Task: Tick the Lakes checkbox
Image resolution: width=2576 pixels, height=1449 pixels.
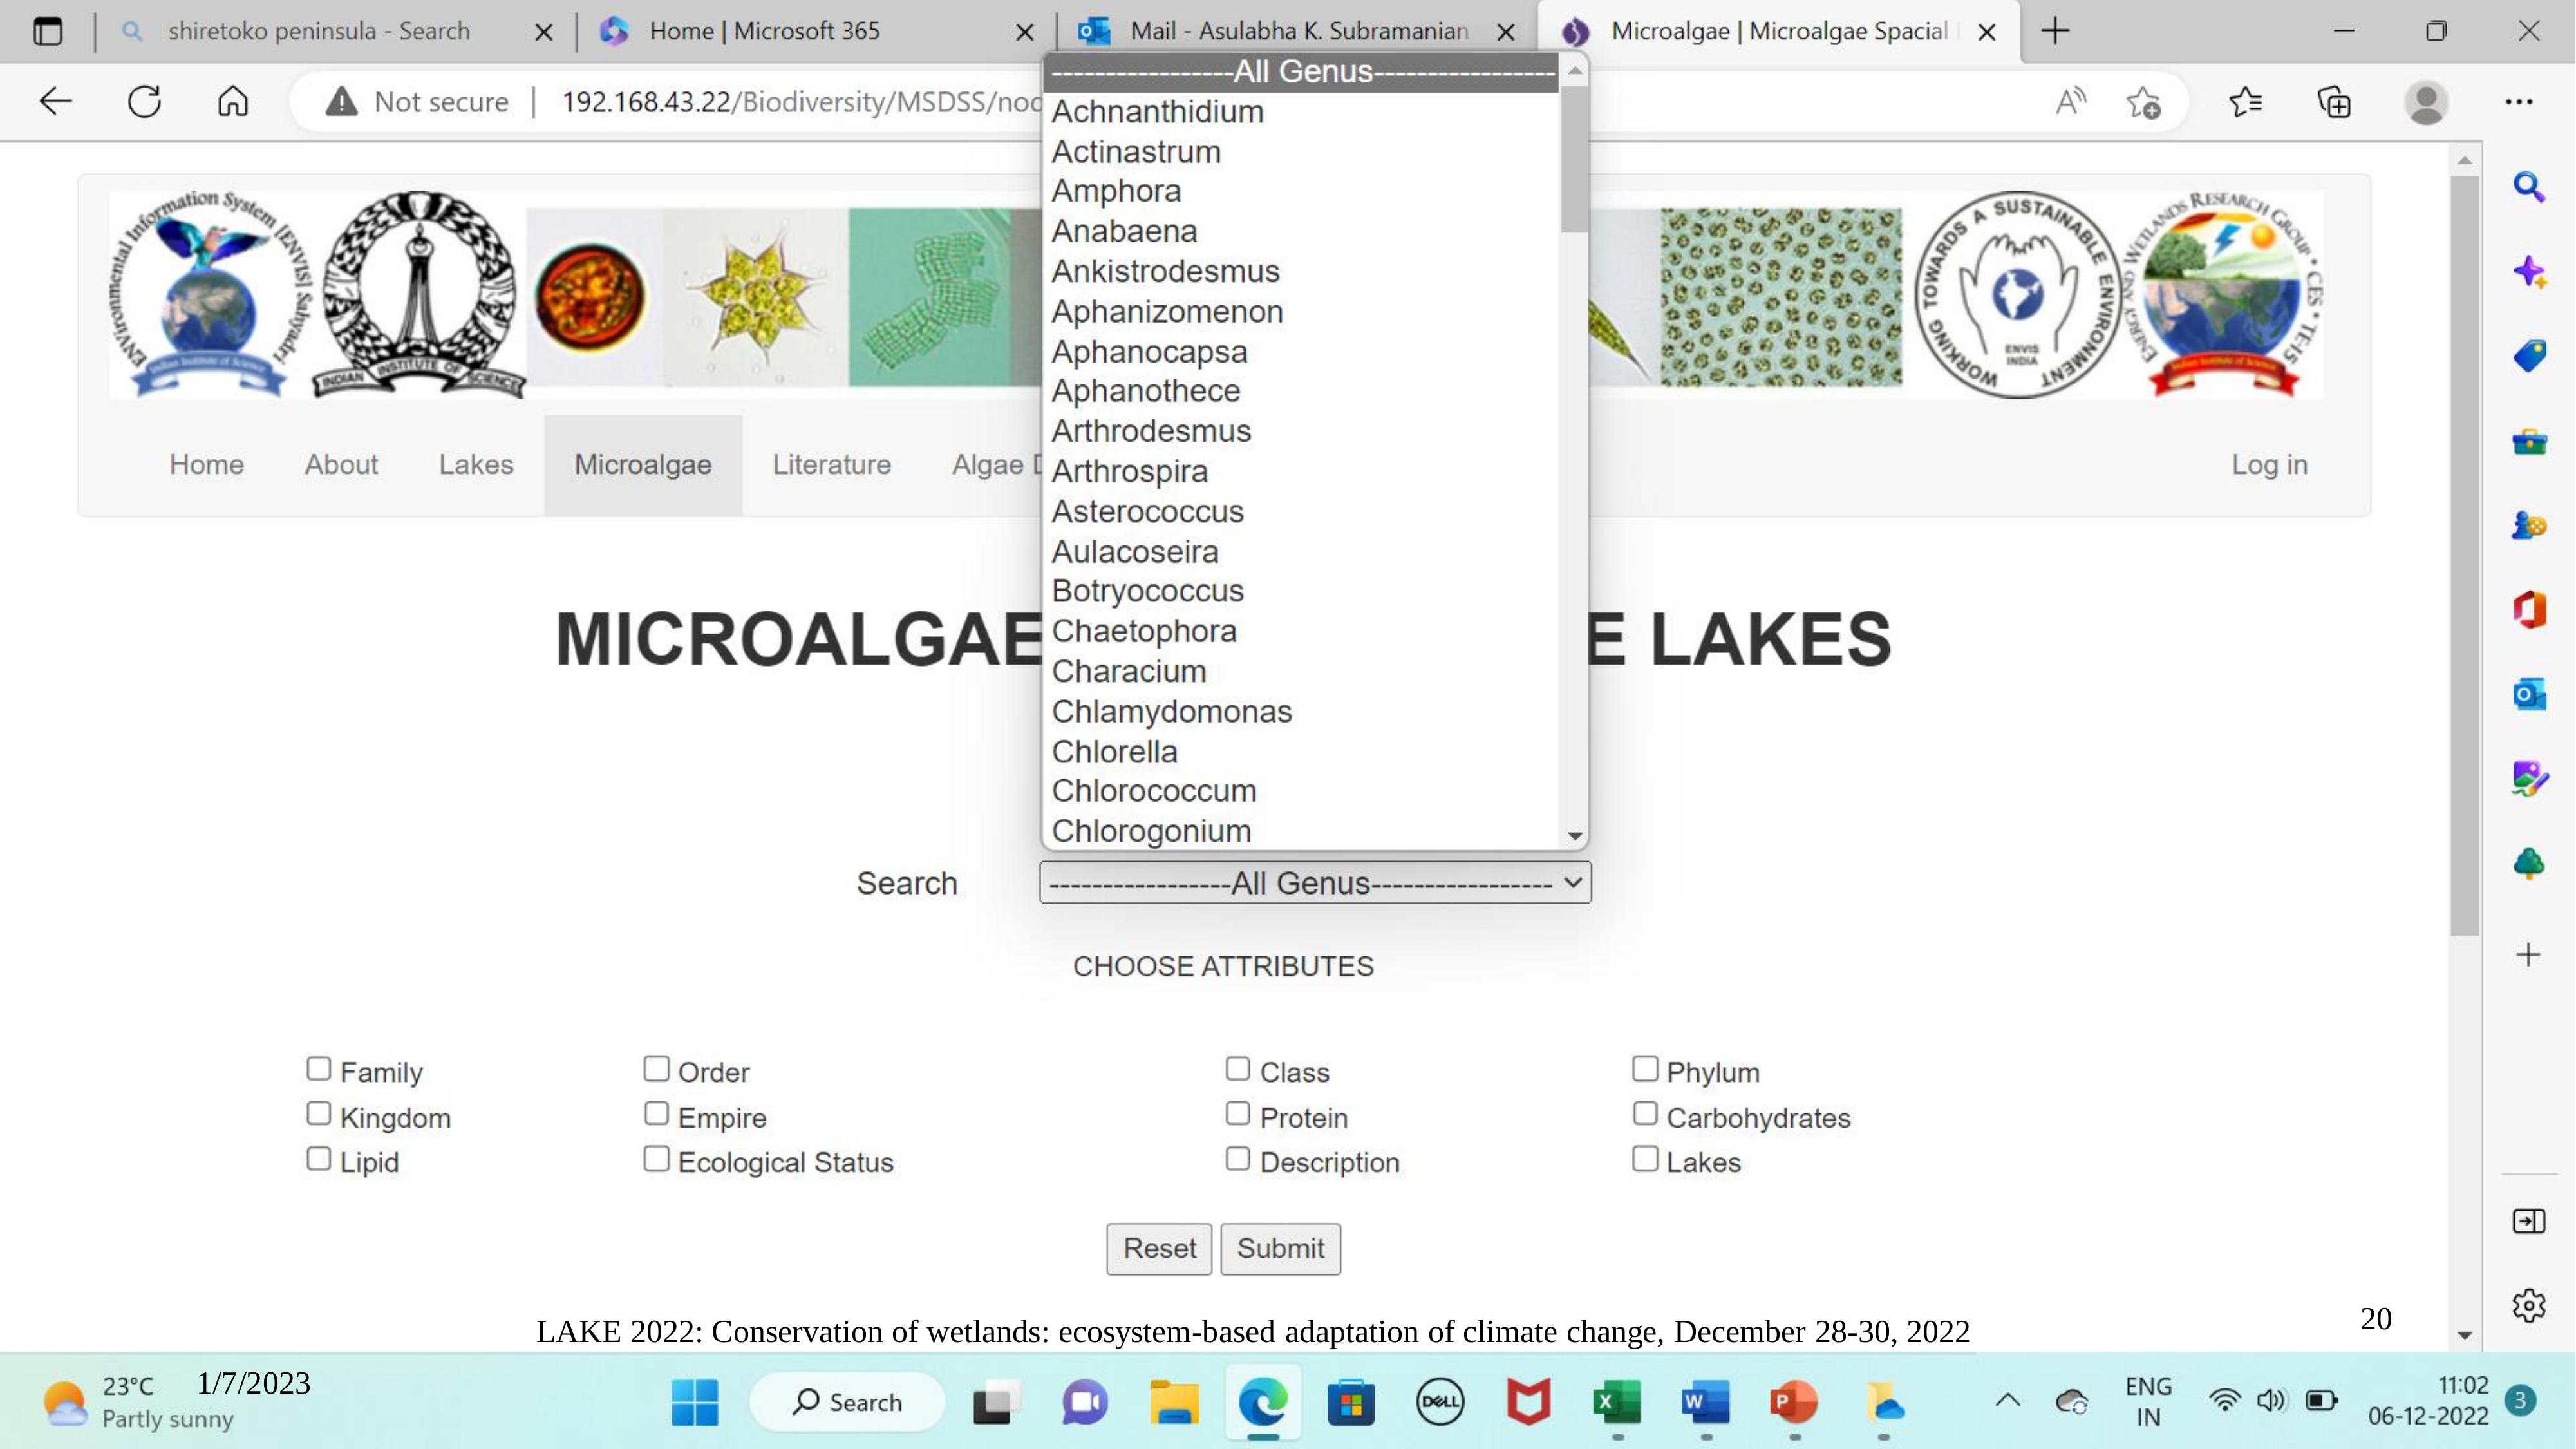Action: (x=1645, y=1159)
